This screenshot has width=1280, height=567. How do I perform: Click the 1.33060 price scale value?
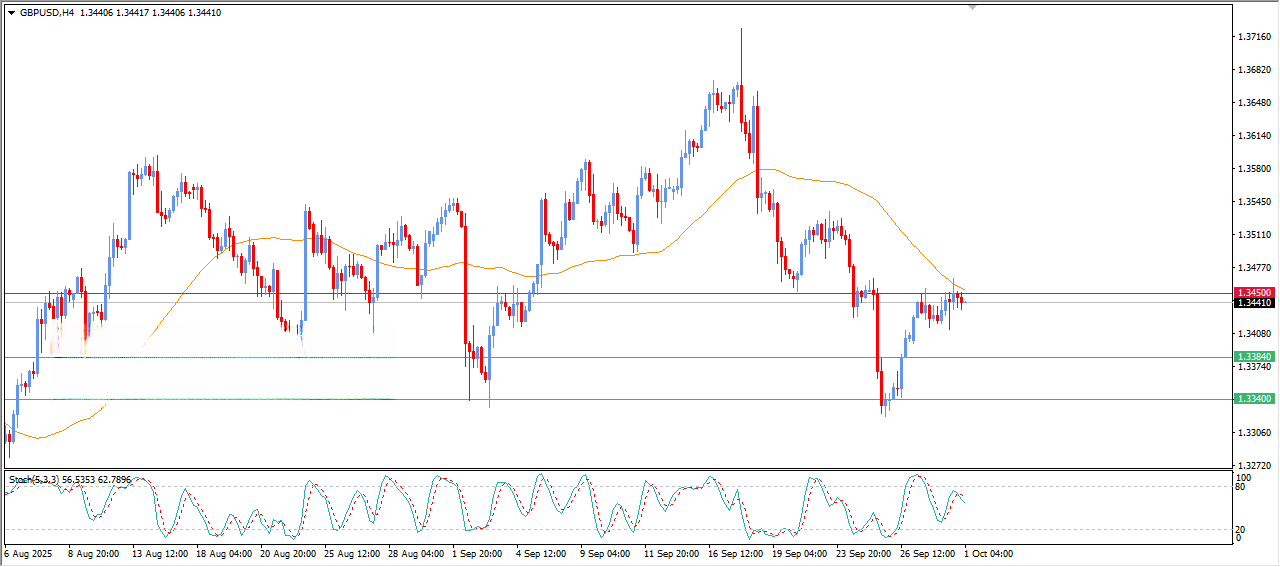click(1254, 433)
